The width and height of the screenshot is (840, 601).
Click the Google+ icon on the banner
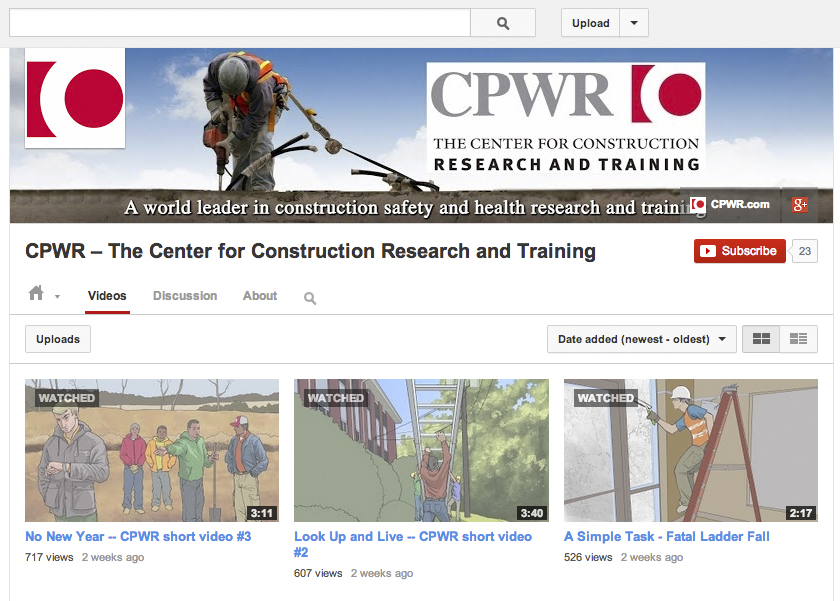coord(801,204)
